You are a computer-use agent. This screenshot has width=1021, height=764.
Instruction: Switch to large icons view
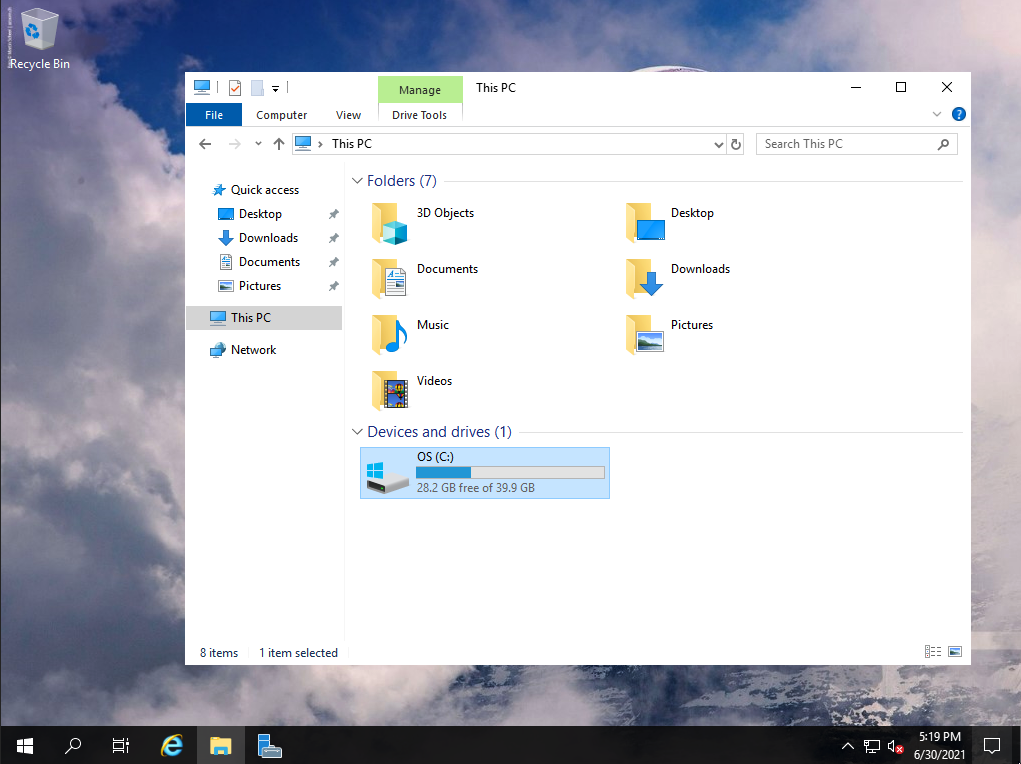click(x=955, y=652)
